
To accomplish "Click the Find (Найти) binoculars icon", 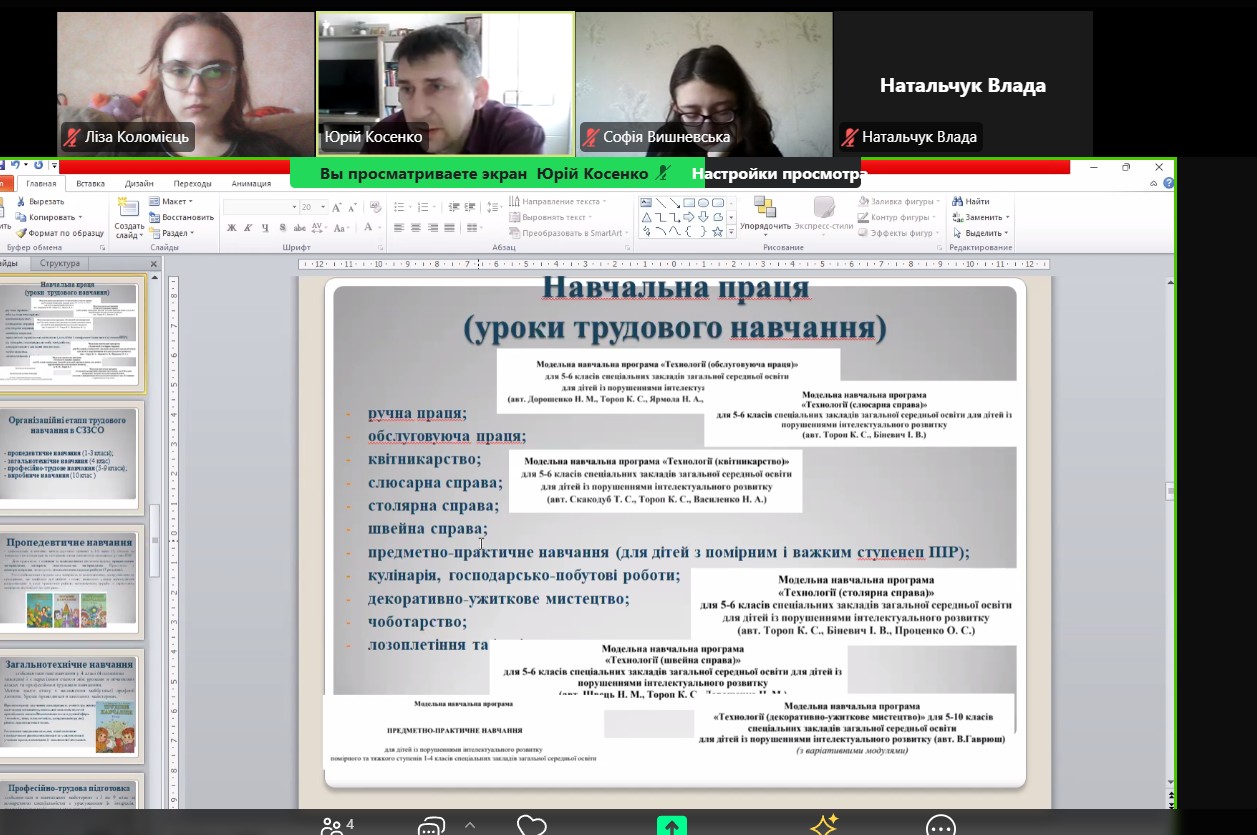I will tap(958, 201).
